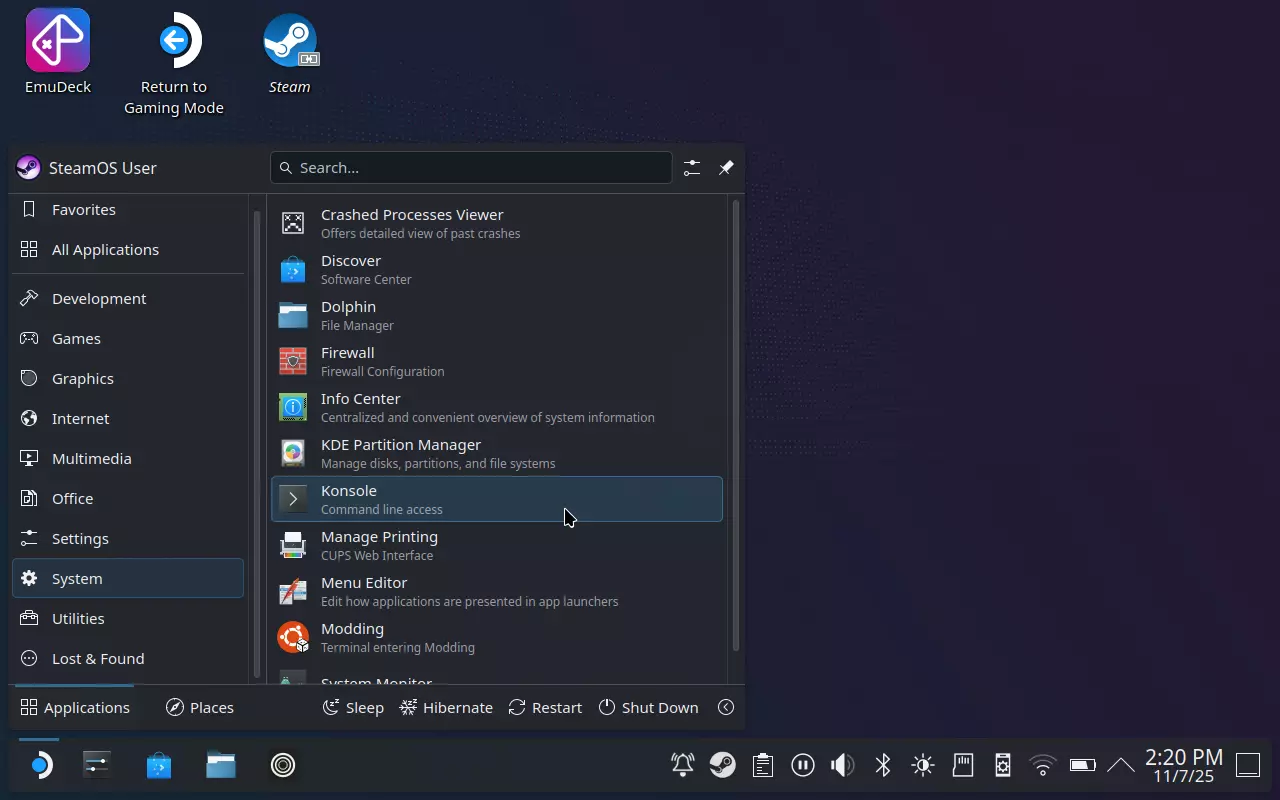Viewport: 1280px width, 800px height.
Task: Launch the Dolphin File Manager entry
Action: point(497,315)
